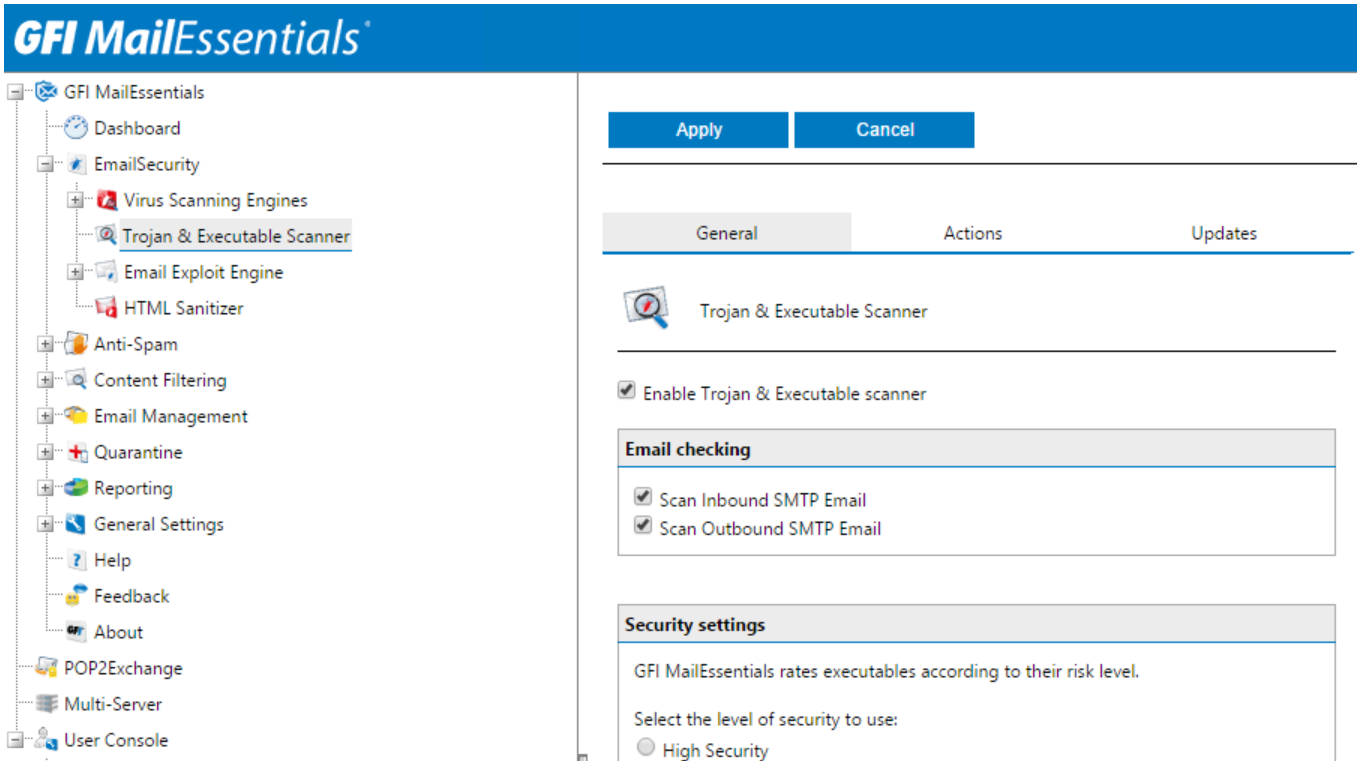Click the Multi-Server icon
This screenshot has width=1367, height=761.
(x=46, y=704)
